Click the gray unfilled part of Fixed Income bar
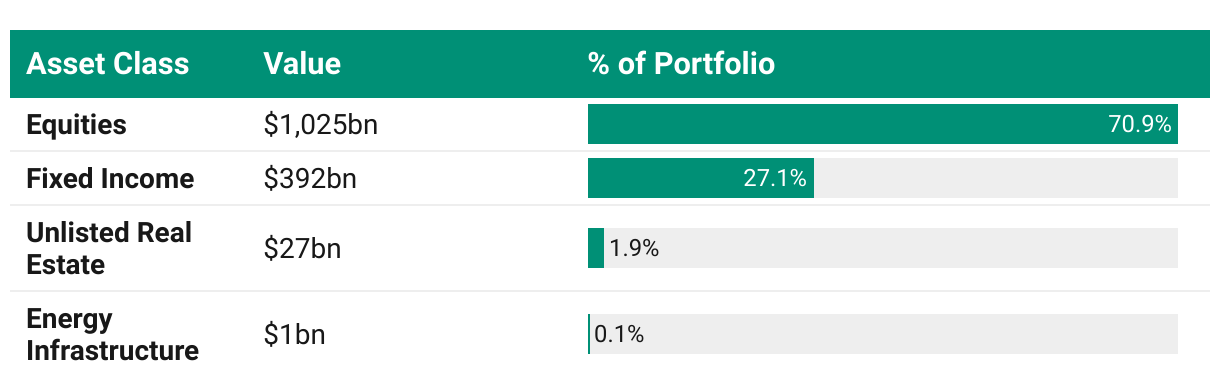The image size is (1220, 386). coord(996,178)
